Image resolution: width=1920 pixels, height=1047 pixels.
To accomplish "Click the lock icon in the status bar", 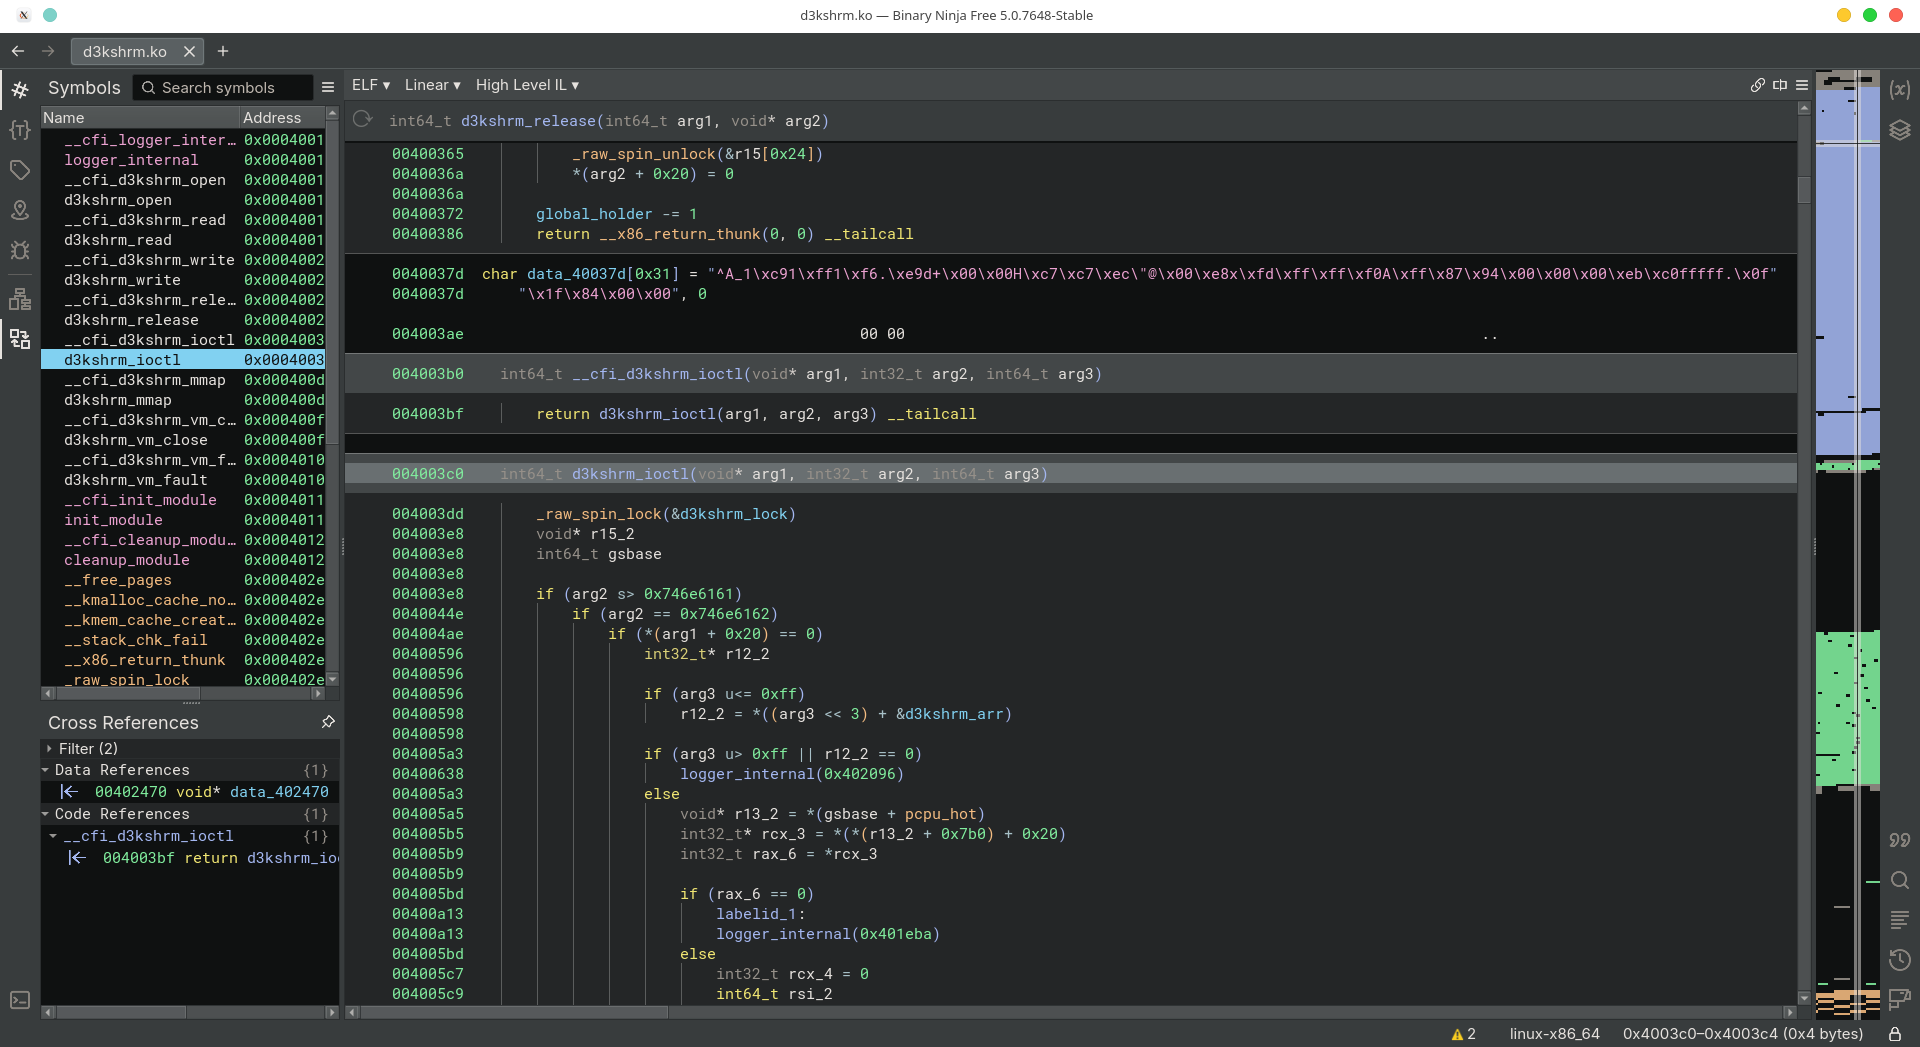I will point(1895,1034).
